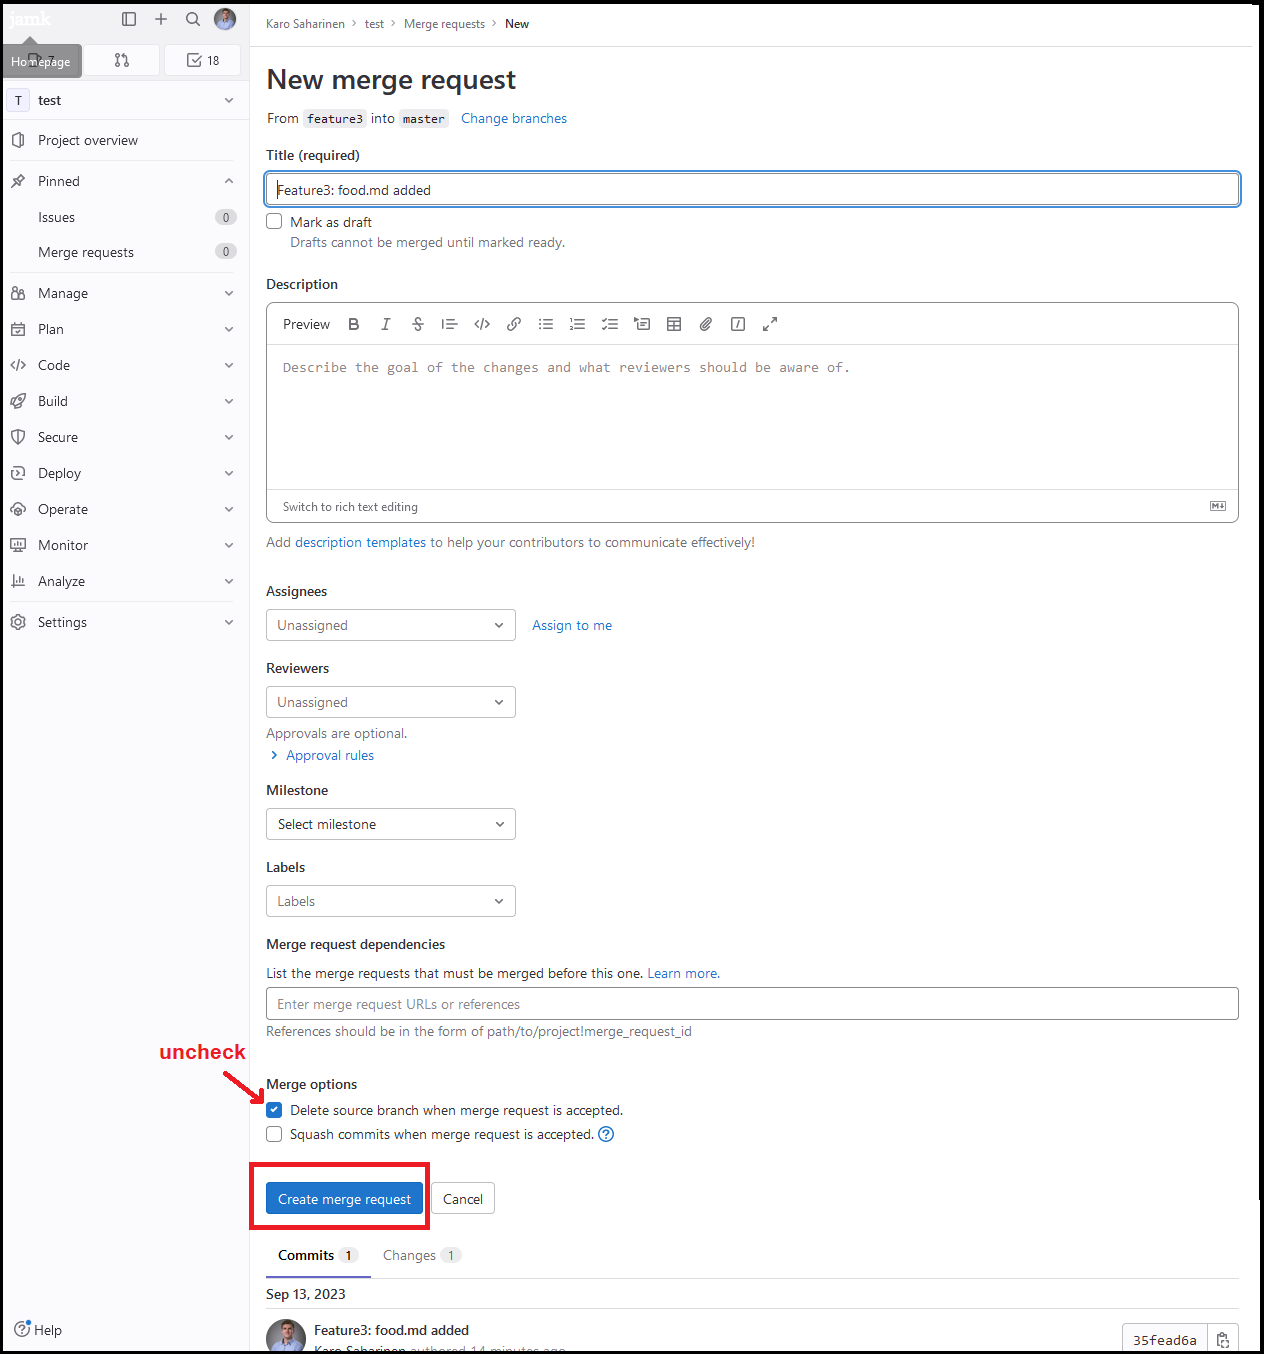Open Merge requests in sidebar

(86, 252)
